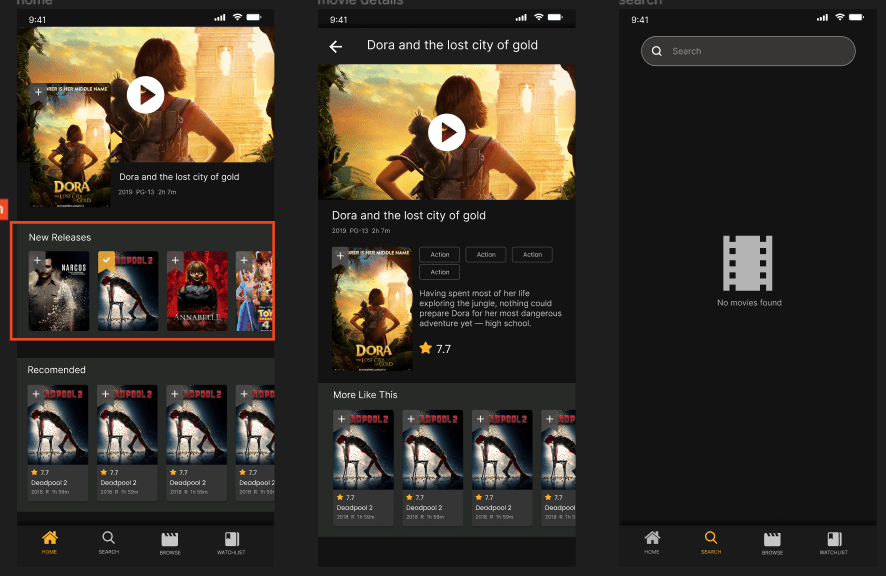Add Annabelle to watchlist with plus badge
This screenshot has width=886, height=576.
click(175, 260)
